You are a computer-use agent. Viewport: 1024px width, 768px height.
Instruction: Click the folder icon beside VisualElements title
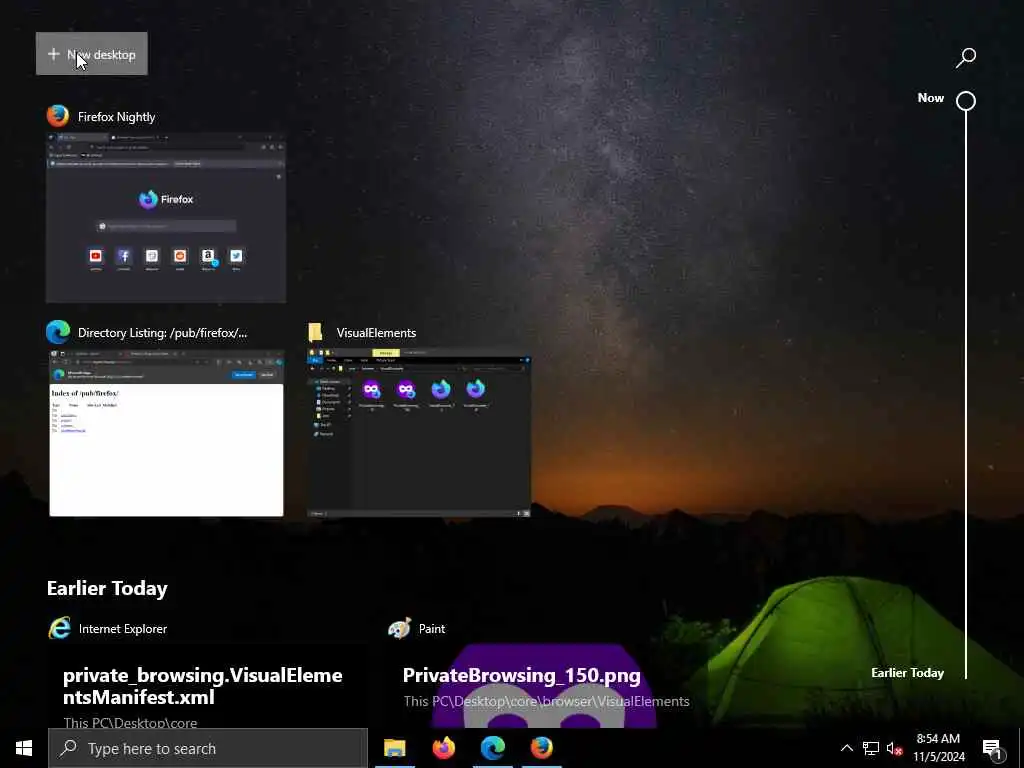point(315,332)
